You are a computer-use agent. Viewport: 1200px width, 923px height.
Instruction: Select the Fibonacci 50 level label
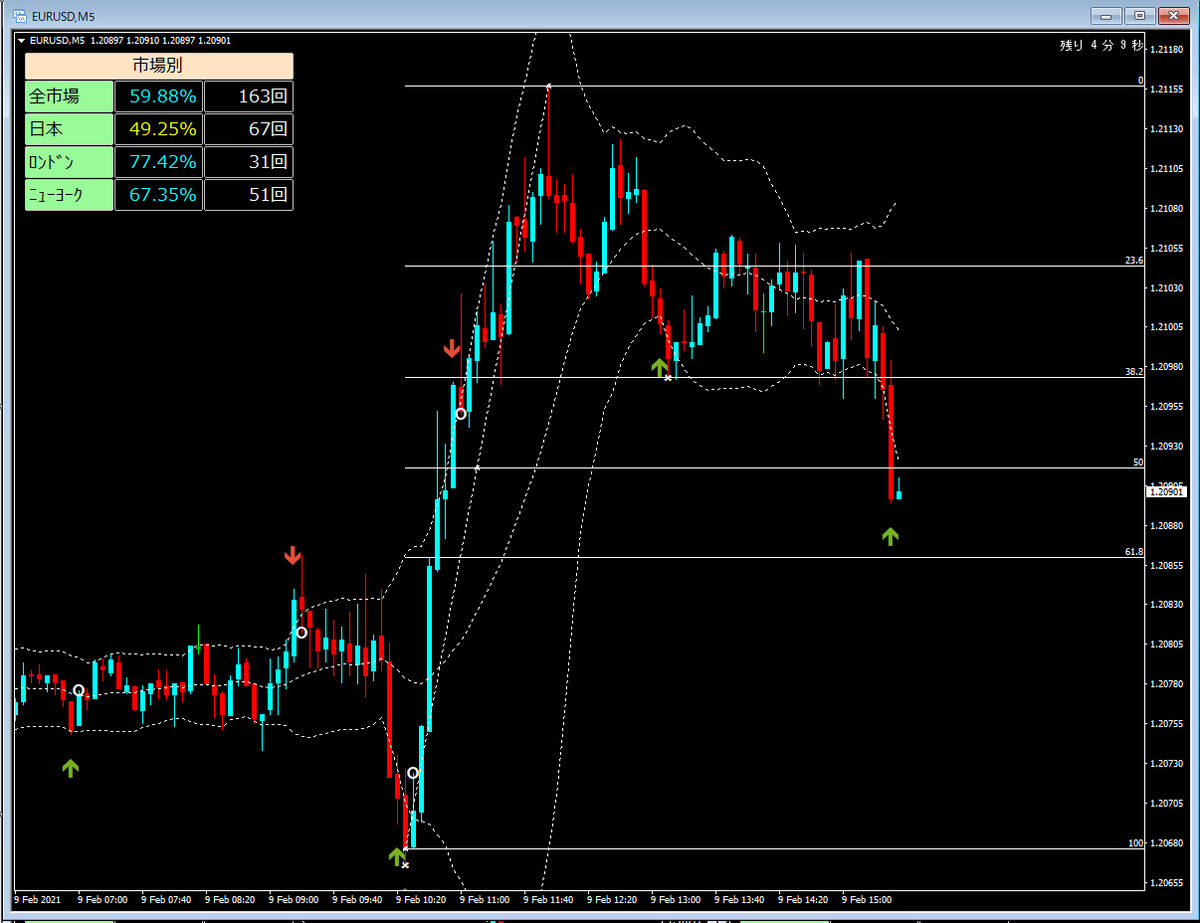tap(1137, 462)
